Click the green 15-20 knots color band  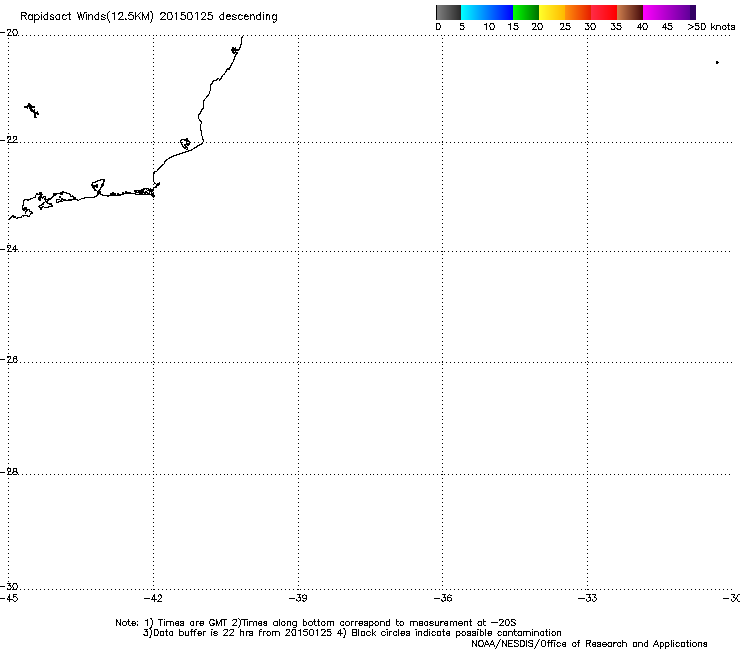(526, 12)
